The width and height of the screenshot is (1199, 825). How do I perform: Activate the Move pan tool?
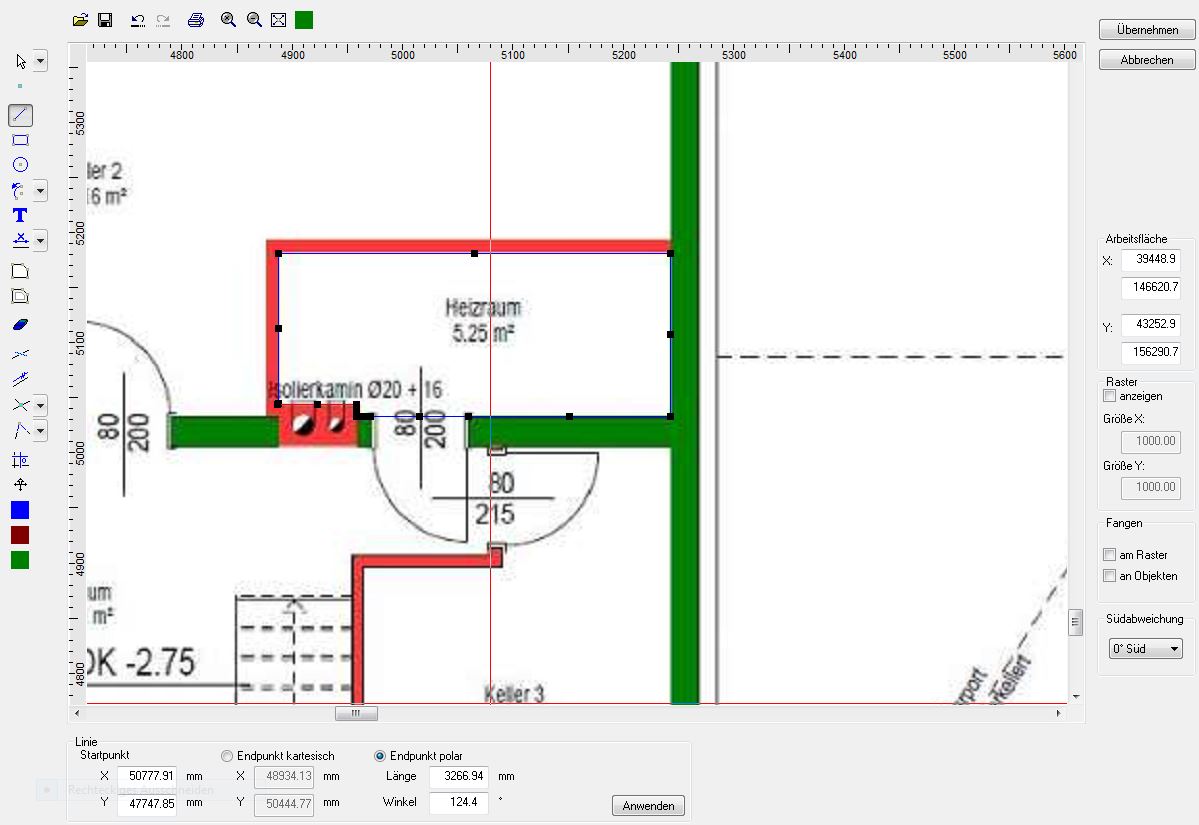click(x=20, y=485)
